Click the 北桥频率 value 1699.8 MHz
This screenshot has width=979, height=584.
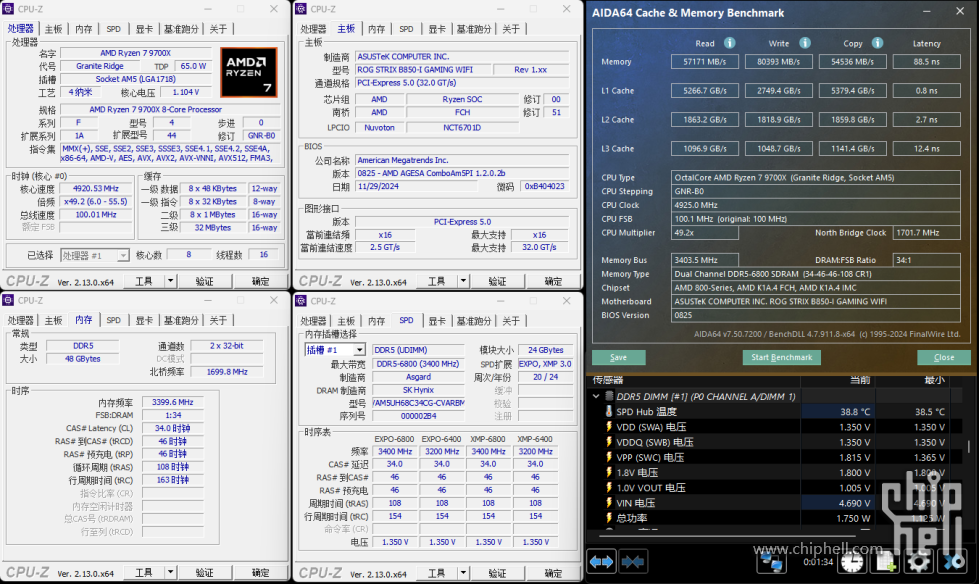coord(227,372)
